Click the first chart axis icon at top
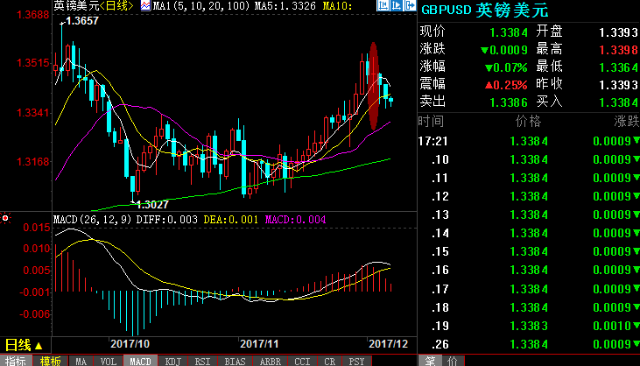Image resolution: width=640 pixels, height=366 pixels. pyautogui.click(x=382, y=5)
